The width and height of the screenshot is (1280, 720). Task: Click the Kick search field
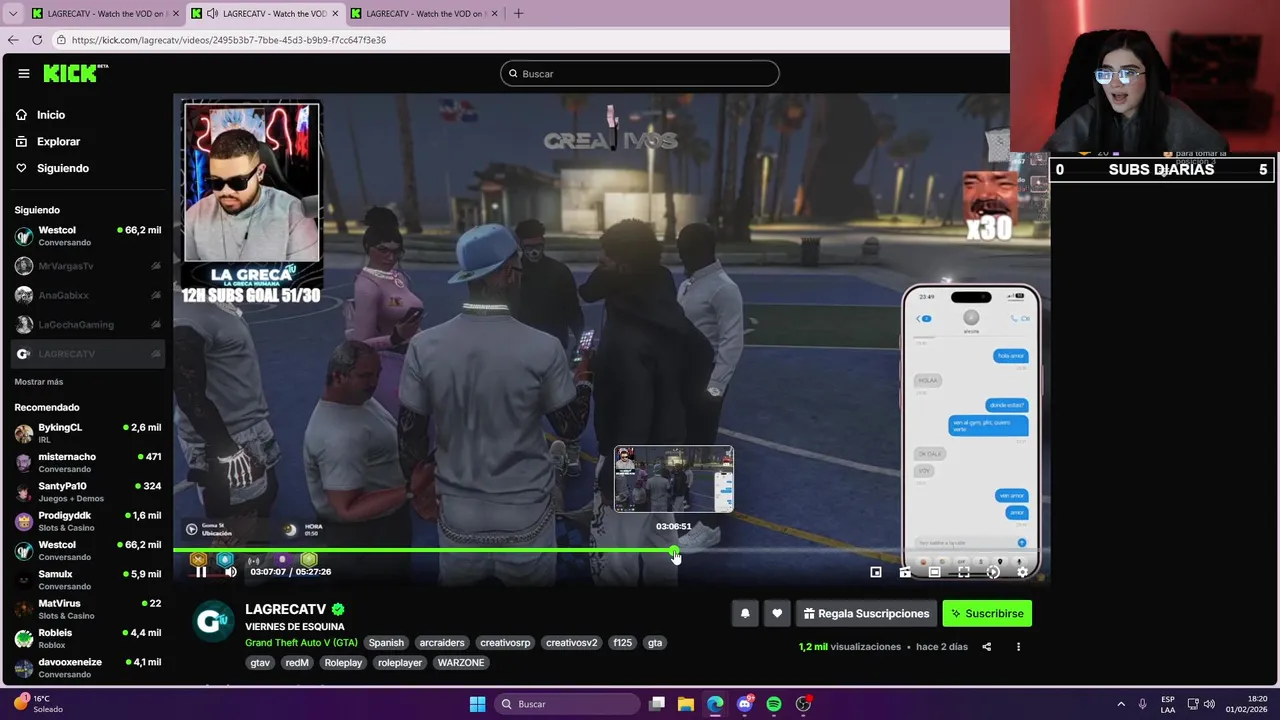640,73
